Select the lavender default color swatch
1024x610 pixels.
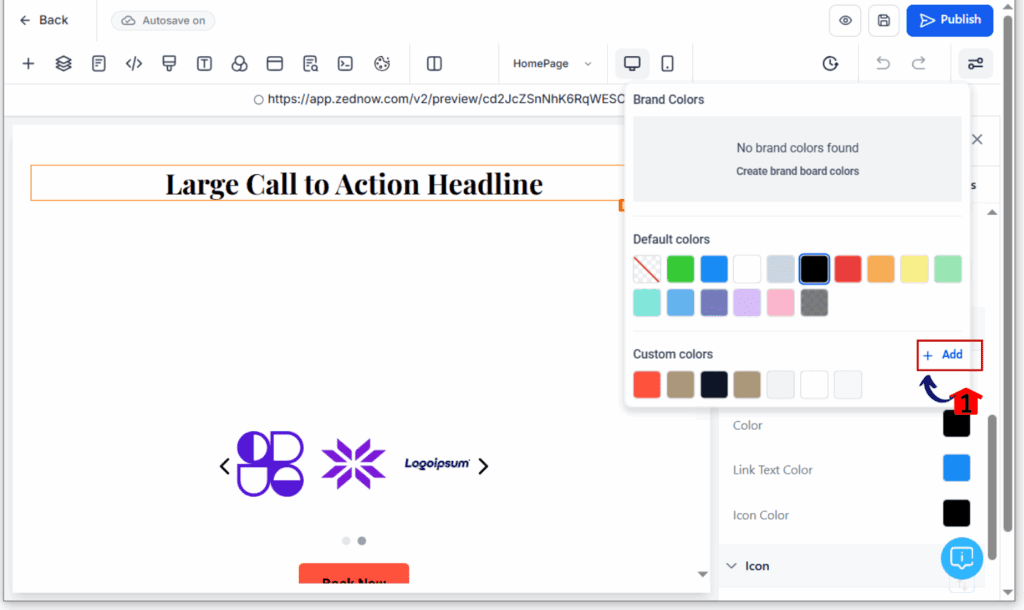[747, 303]
